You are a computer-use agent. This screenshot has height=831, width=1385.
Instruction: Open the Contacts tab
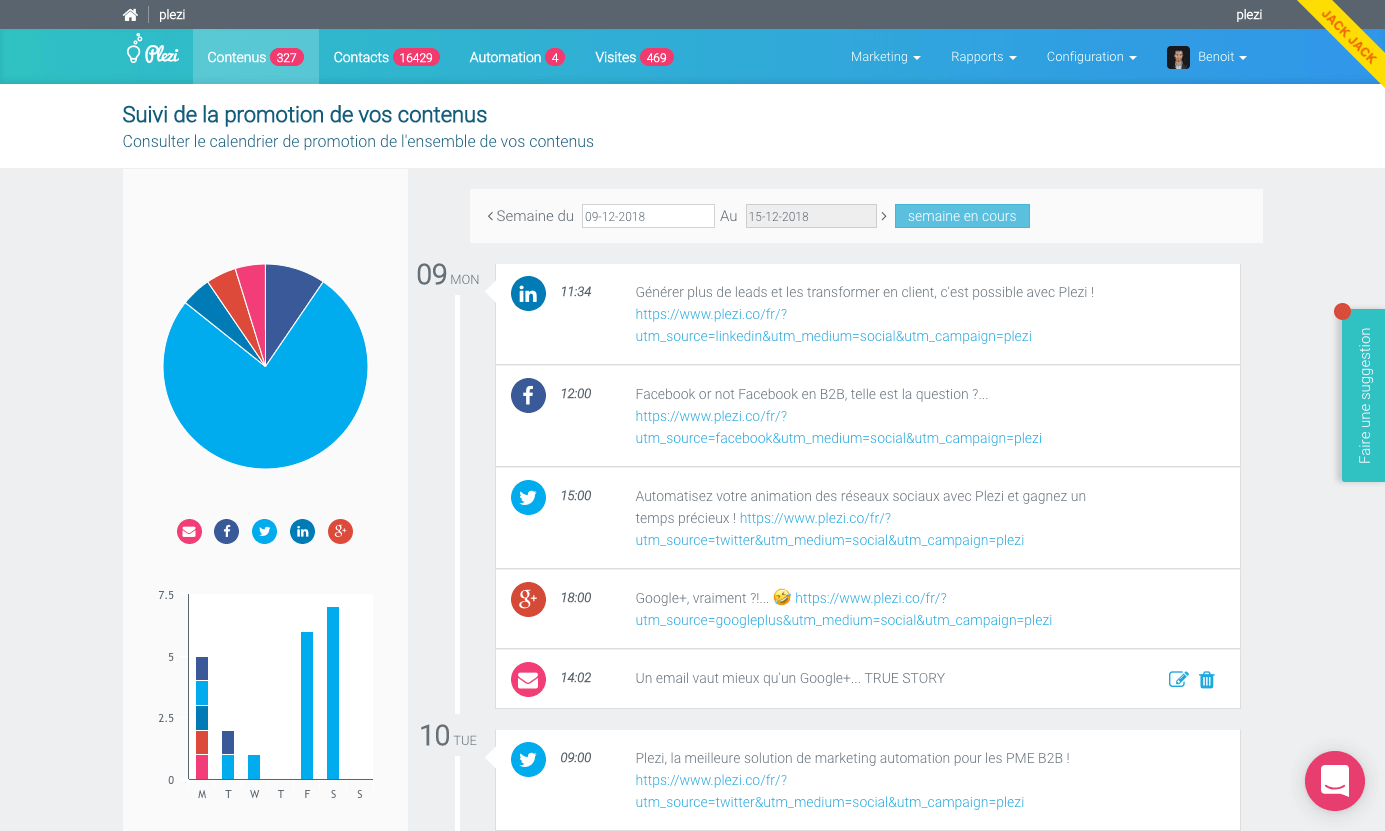386,57
